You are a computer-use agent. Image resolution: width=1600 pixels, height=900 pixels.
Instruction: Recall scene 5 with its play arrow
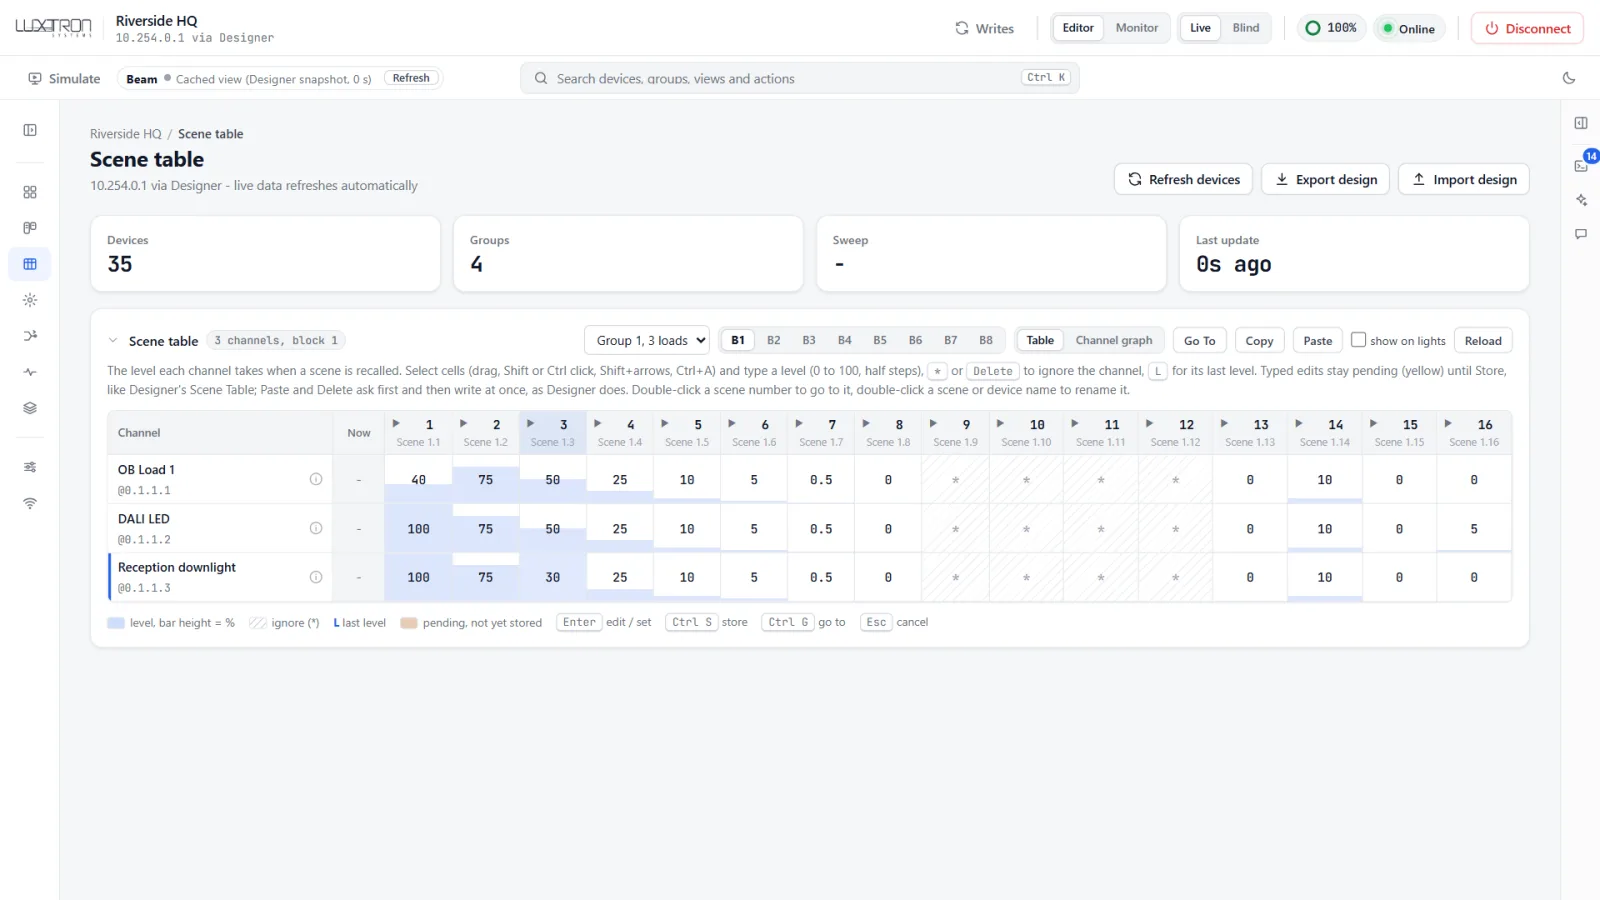click(665, 424)
